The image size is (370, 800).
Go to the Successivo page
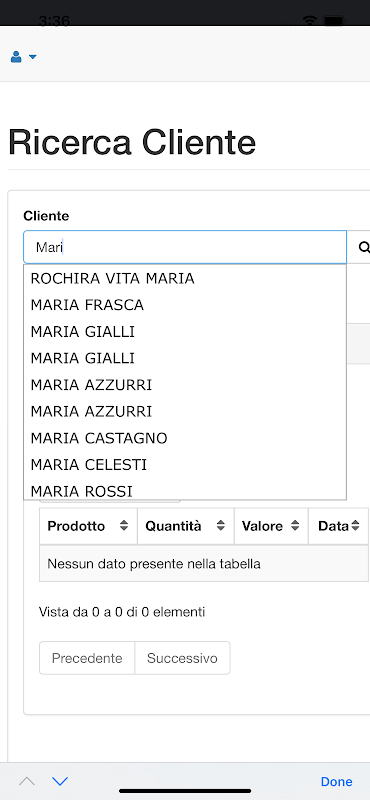pos(182,658)
